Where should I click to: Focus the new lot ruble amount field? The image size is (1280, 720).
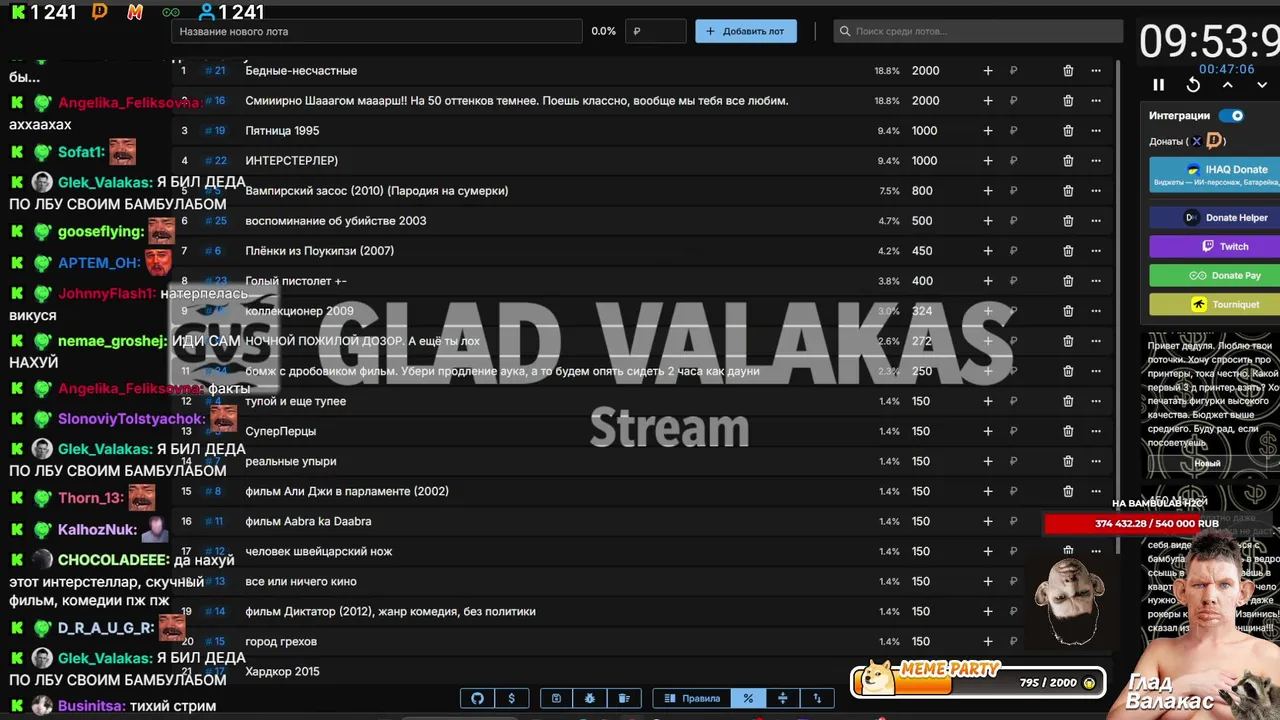[656, 31]
